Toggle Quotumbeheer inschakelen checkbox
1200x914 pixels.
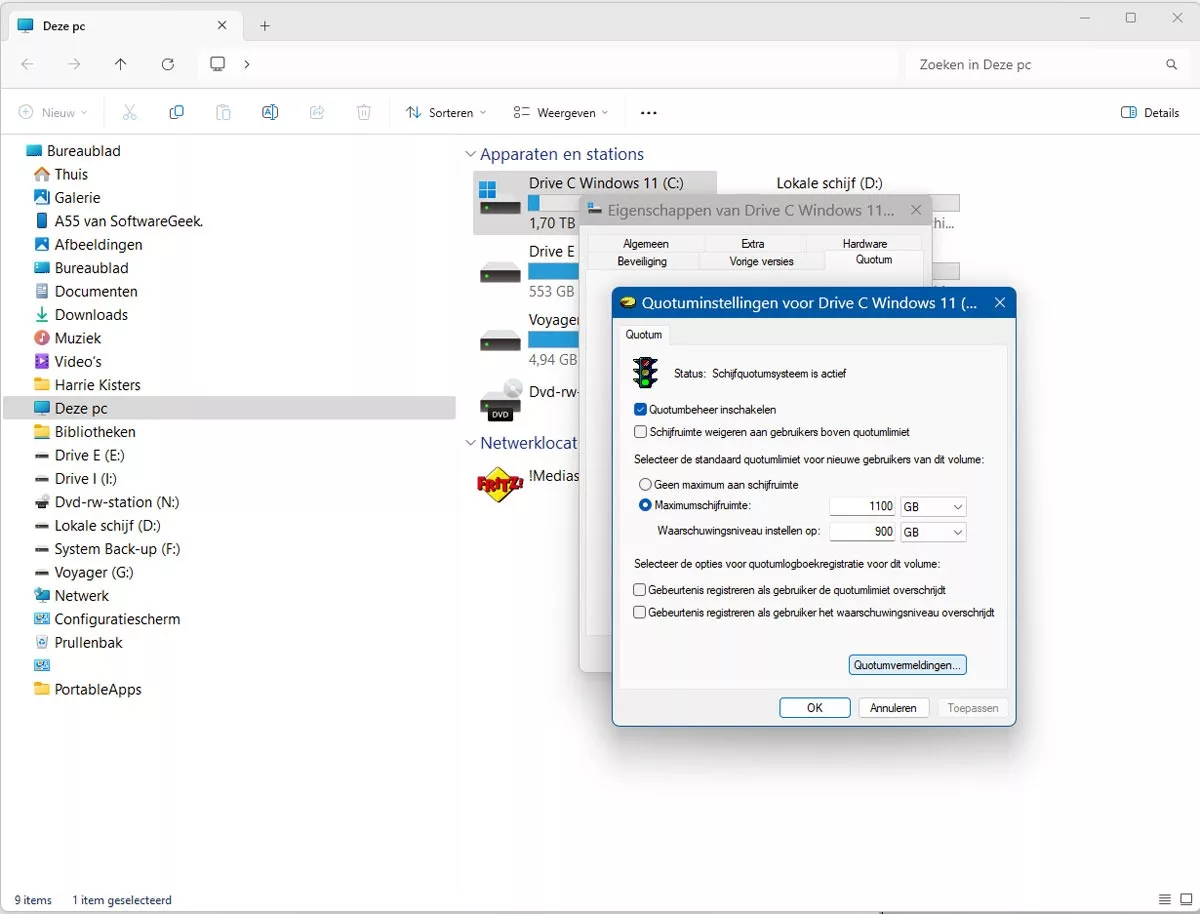point(640,409)
